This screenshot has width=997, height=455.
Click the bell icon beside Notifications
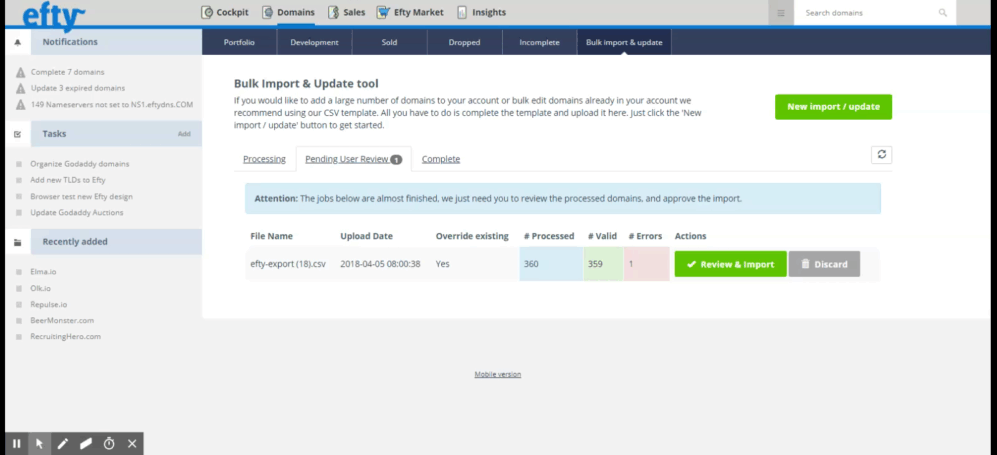click(17, 42)
